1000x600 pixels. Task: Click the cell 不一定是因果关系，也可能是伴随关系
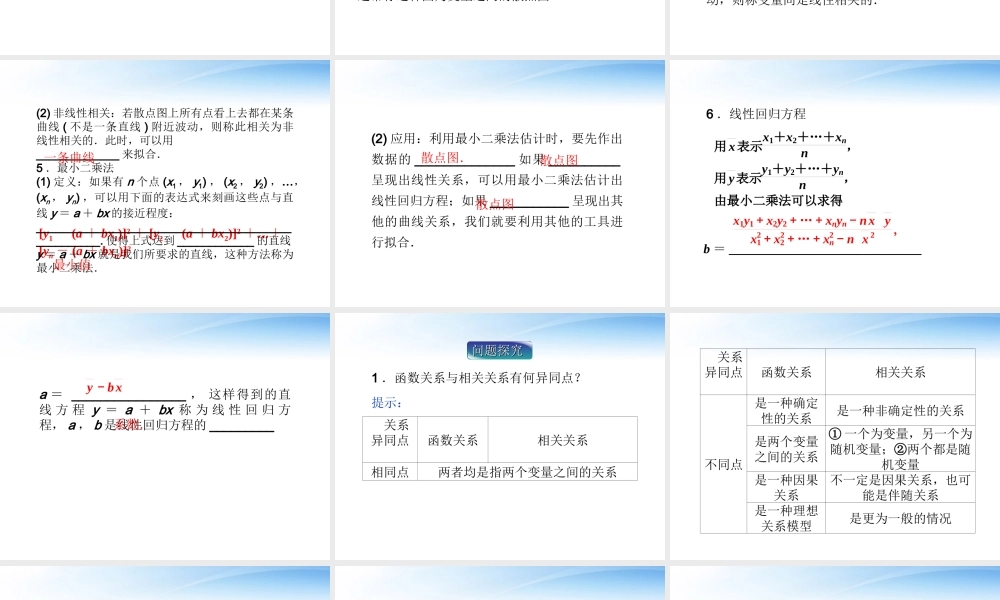click(x=901, y=487)
